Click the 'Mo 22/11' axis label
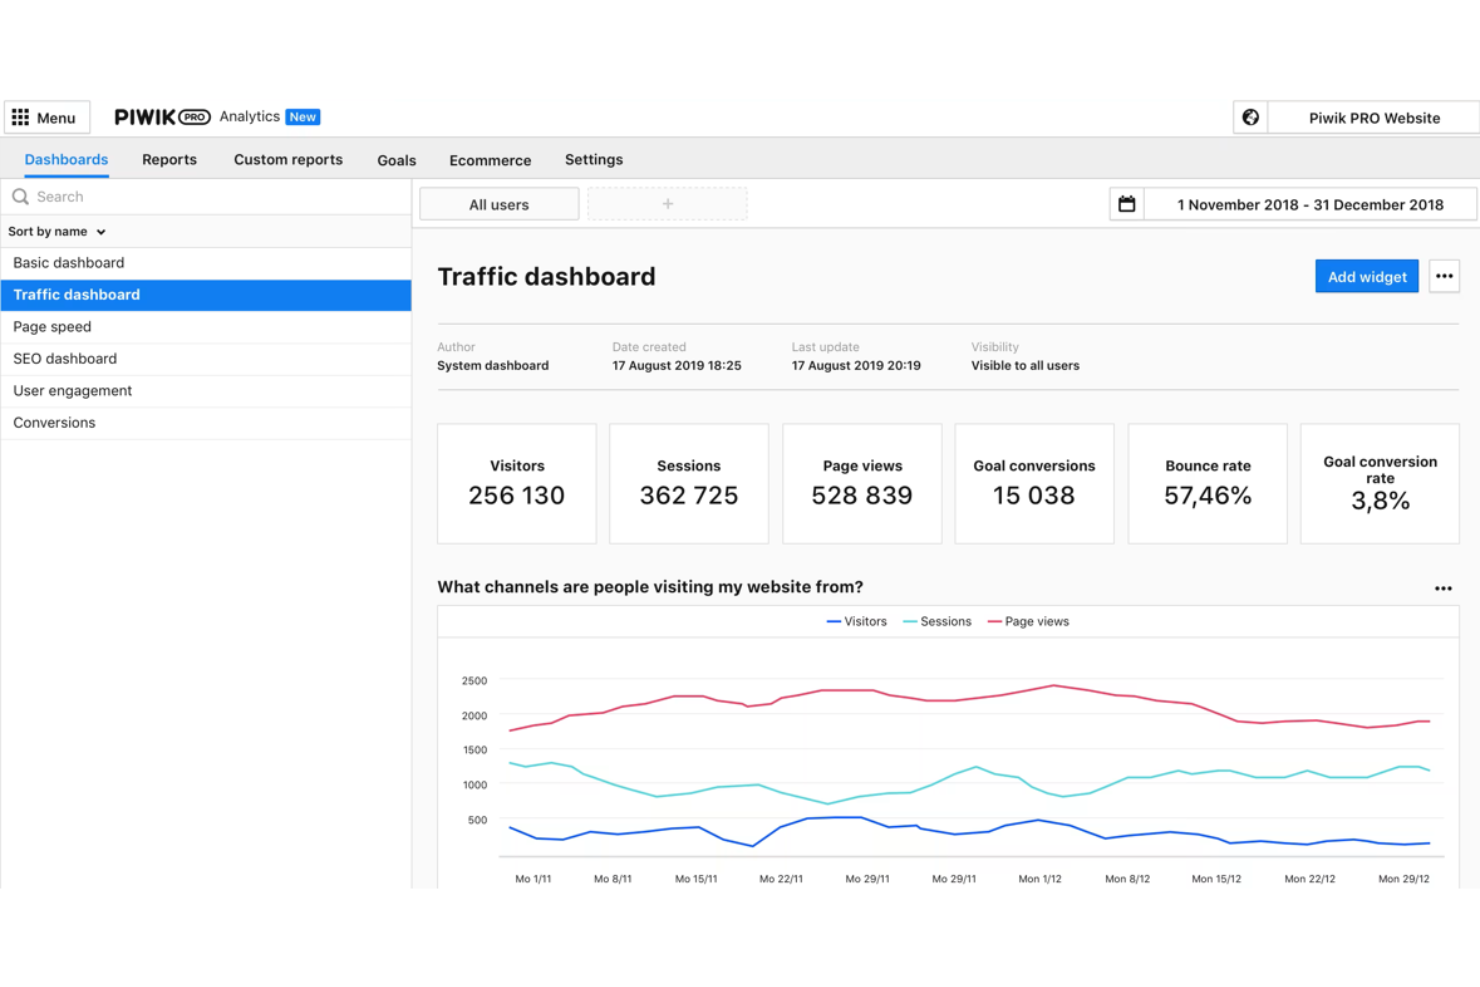This screenshot has height=987, width=1480. (781, 879)
